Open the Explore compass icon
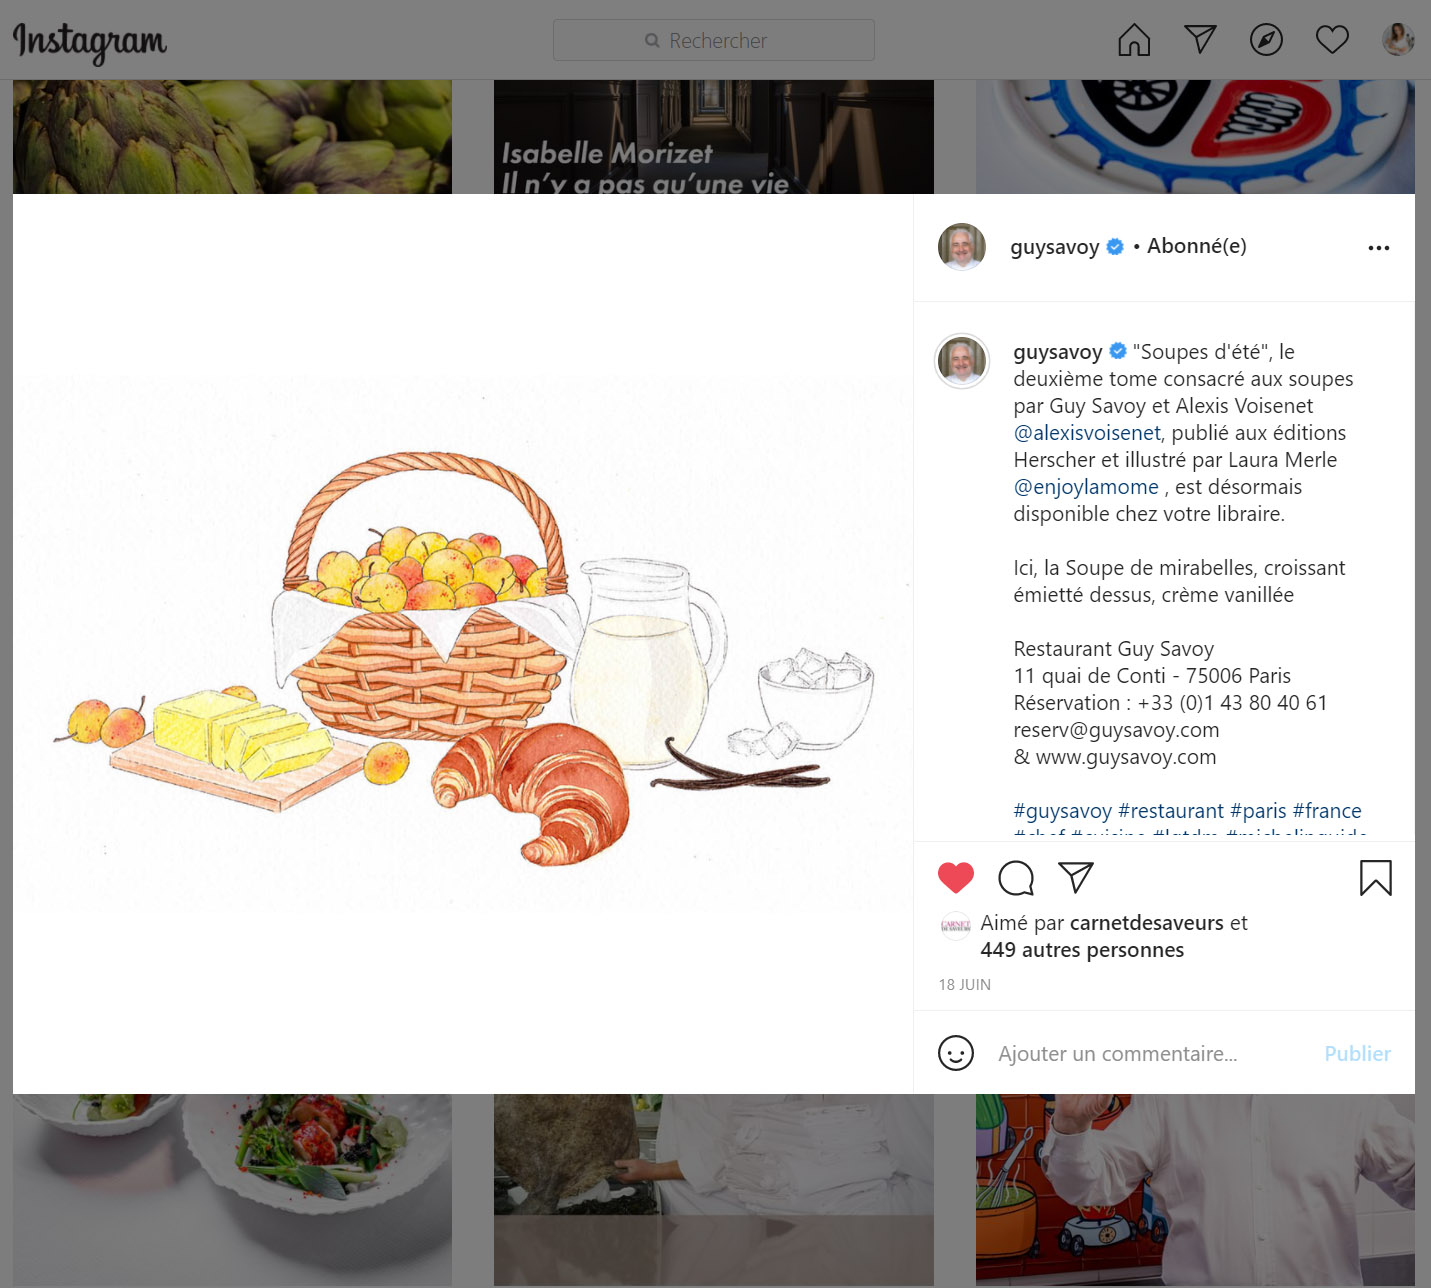Viewport: 1431px width, 1288px height. point(1266,40)
